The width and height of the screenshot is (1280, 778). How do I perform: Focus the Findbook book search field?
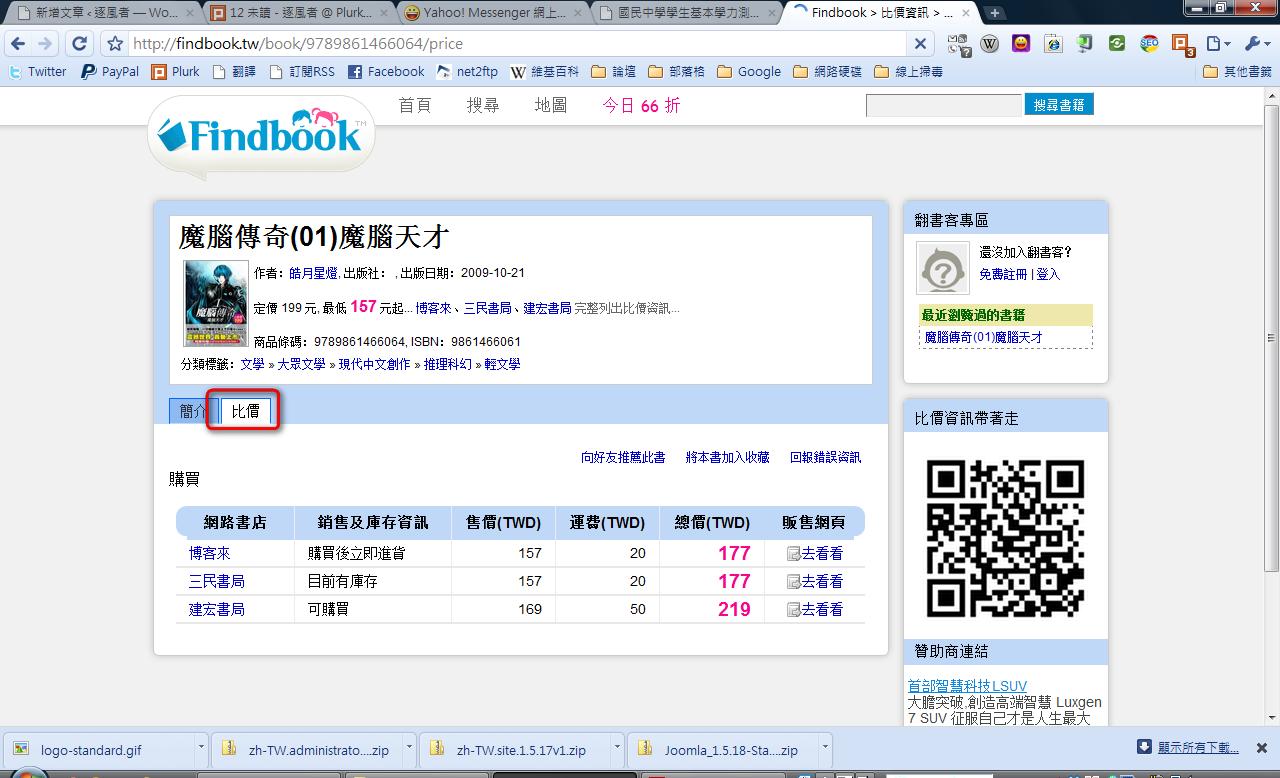pyautogui.click(x=943, y=105)
